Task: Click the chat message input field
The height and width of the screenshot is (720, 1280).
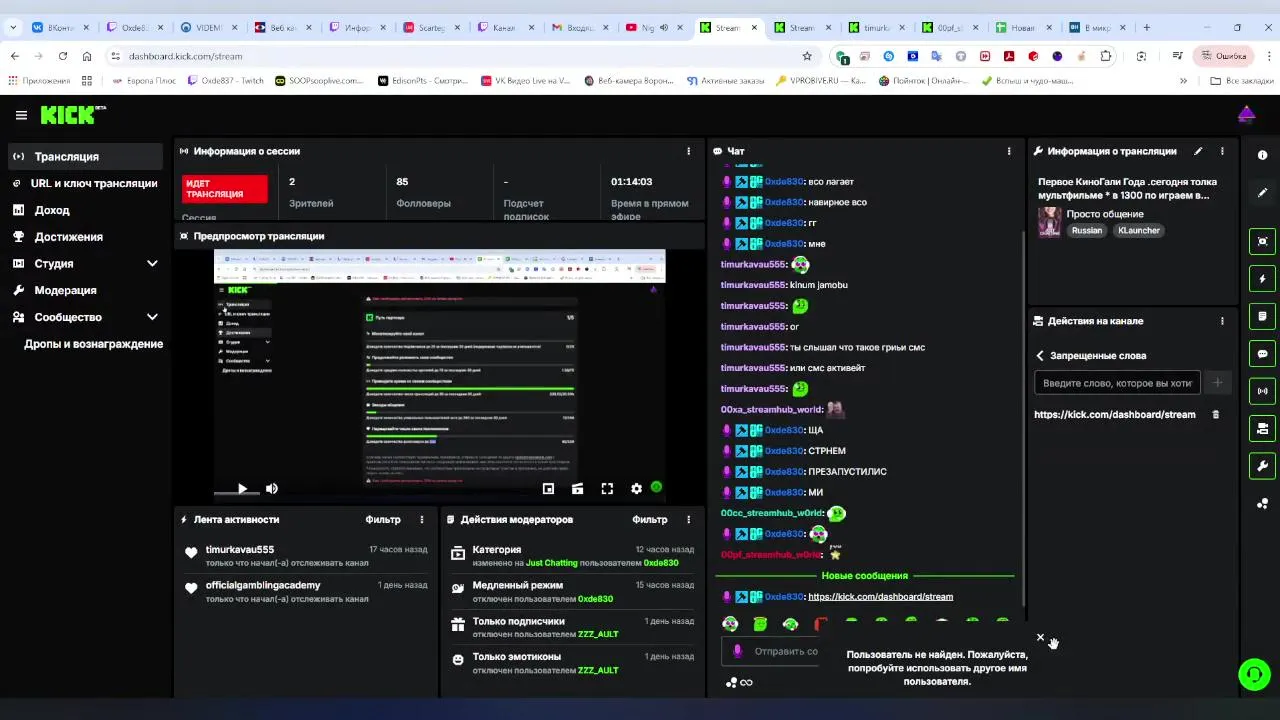Action: [x=772, y=652]
